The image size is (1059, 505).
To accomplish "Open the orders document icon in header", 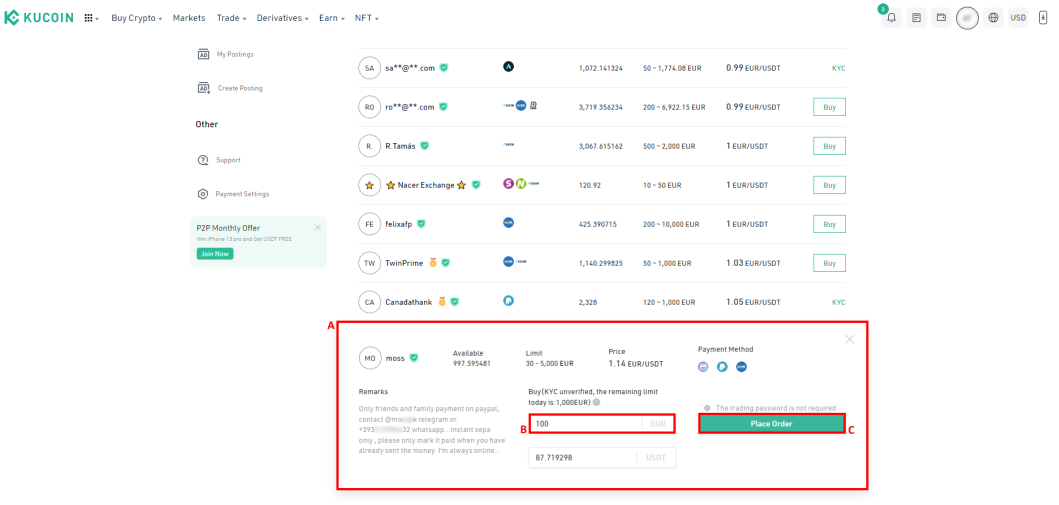I will click(x=916, y=18).
